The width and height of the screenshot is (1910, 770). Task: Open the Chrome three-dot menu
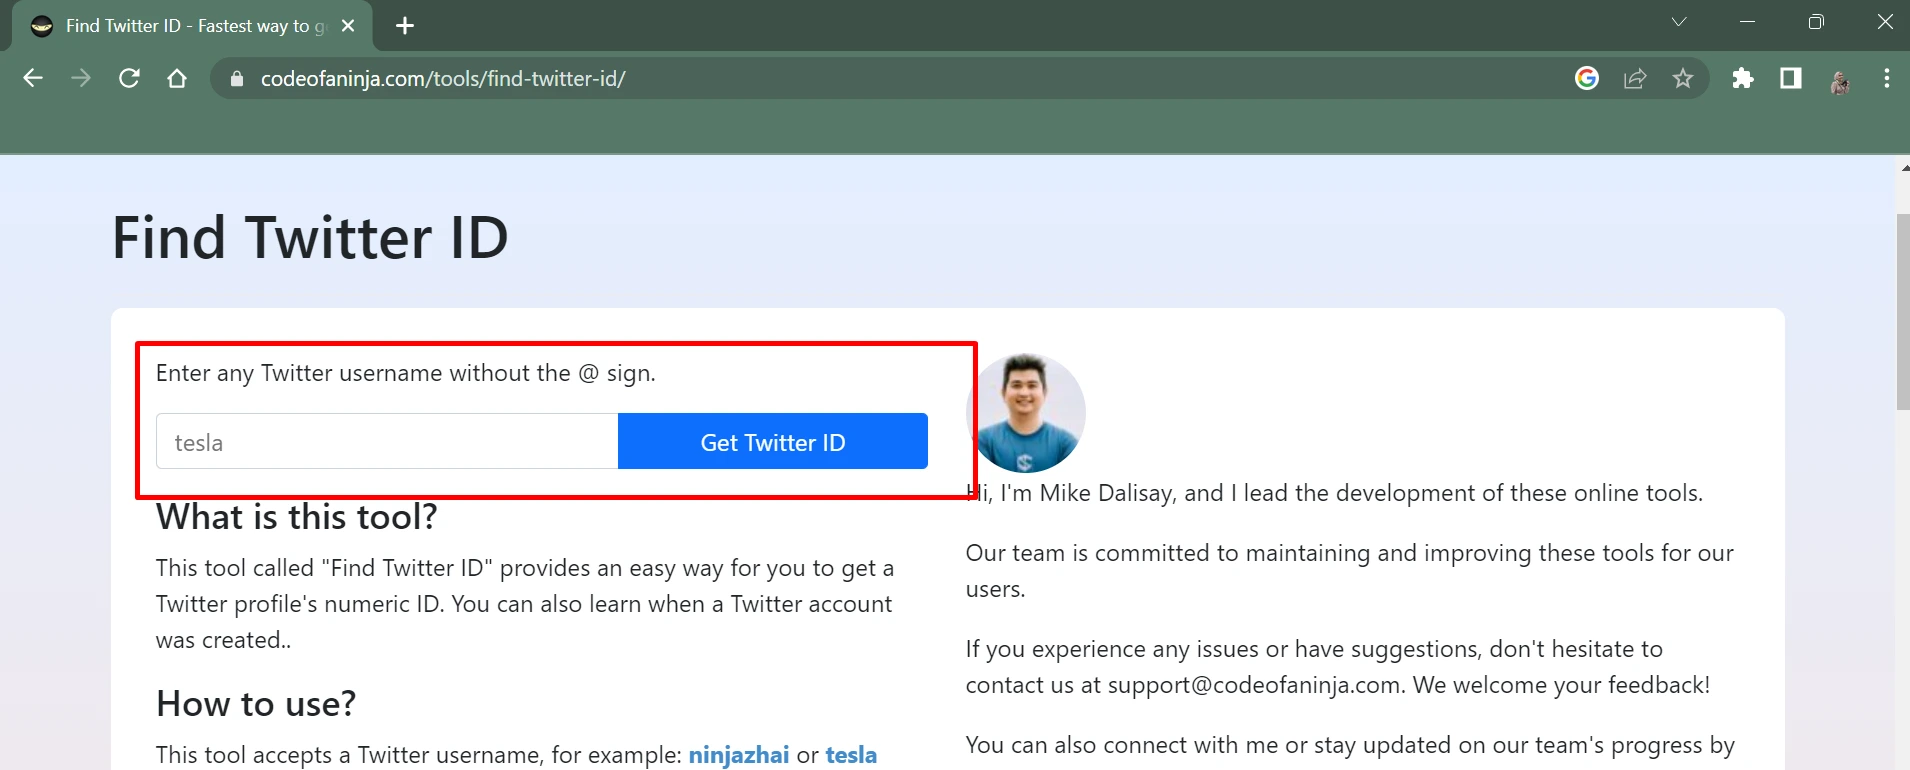tap(1887, 78)
